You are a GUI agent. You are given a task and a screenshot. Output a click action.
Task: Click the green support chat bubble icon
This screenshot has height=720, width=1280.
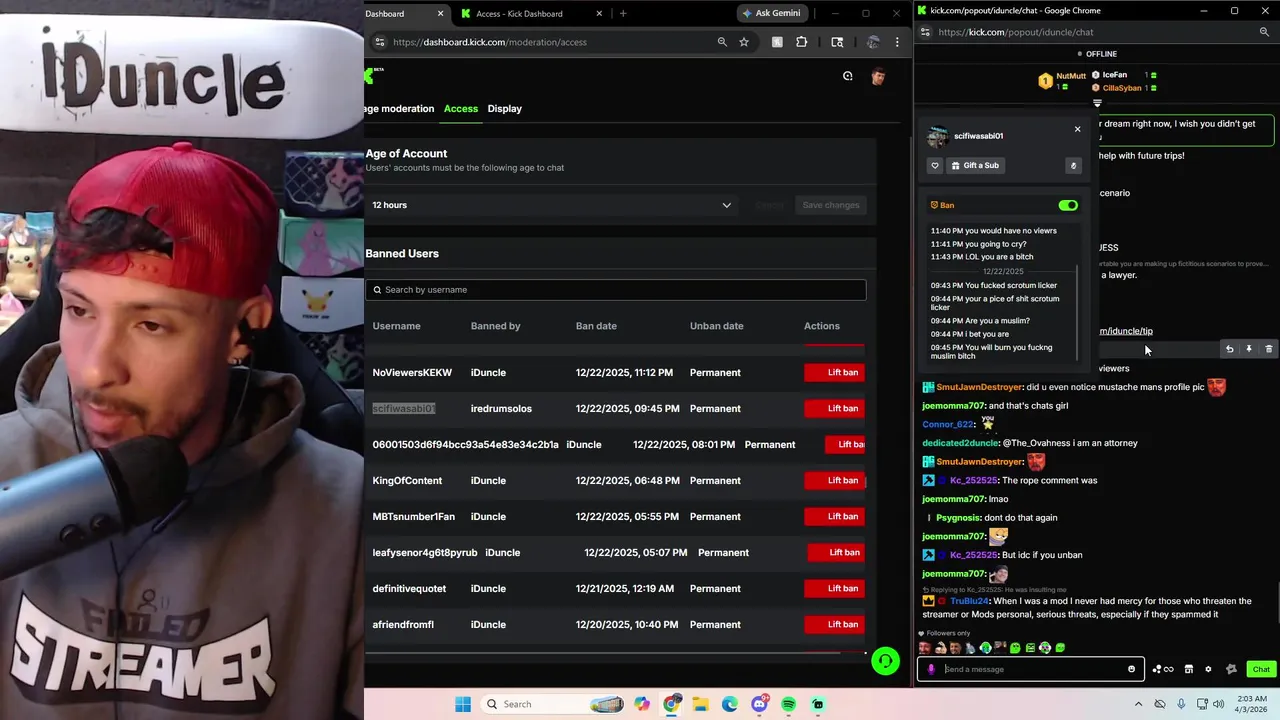tap(885, 662)
